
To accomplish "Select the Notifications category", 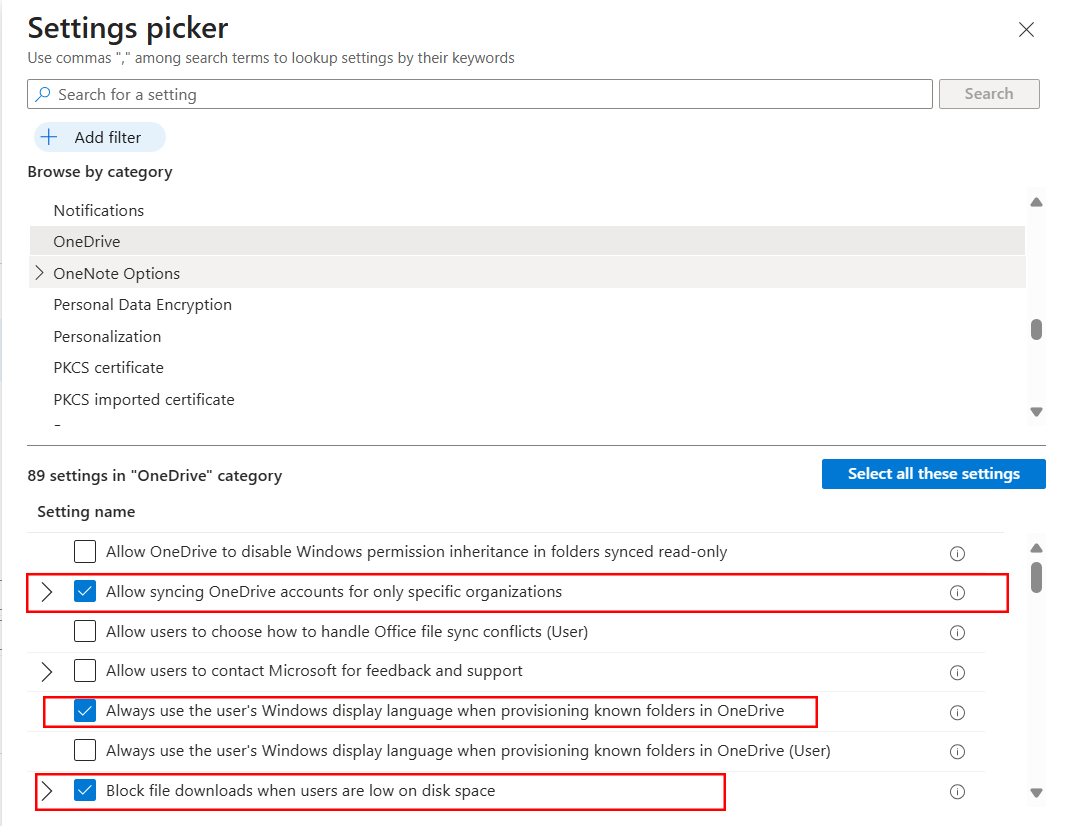I will [x=99, y=210].
